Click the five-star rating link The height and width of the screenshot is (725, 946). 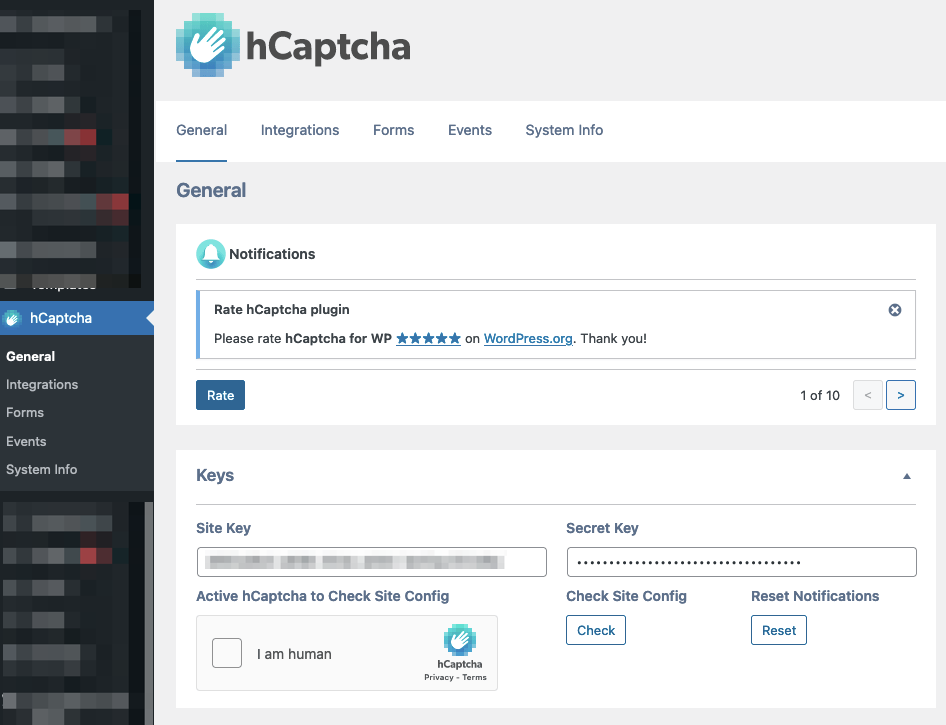(x=428, y=338)
